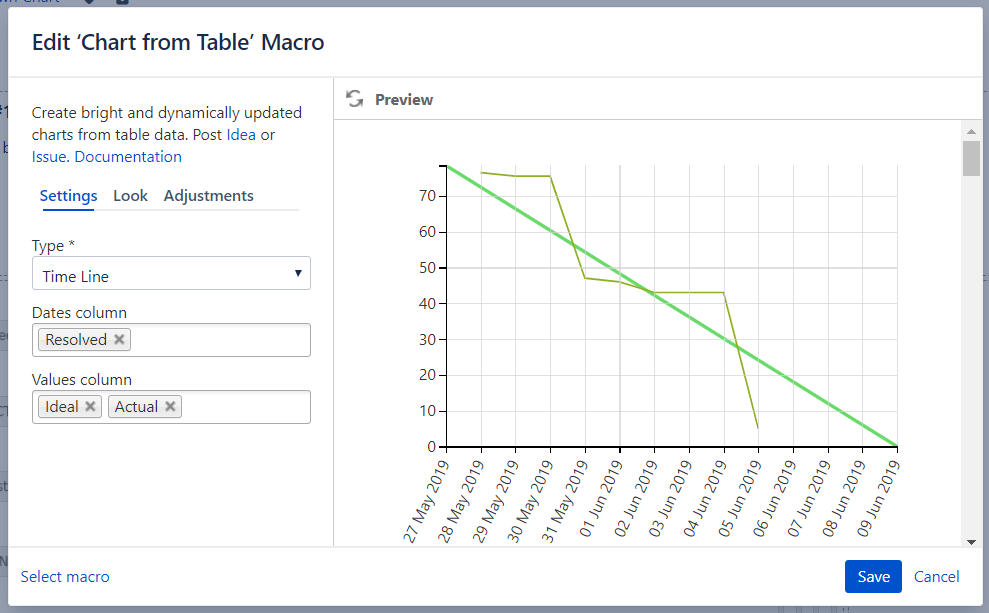
Task: Follow the Issue link
Action: click(x=49, y=157)
